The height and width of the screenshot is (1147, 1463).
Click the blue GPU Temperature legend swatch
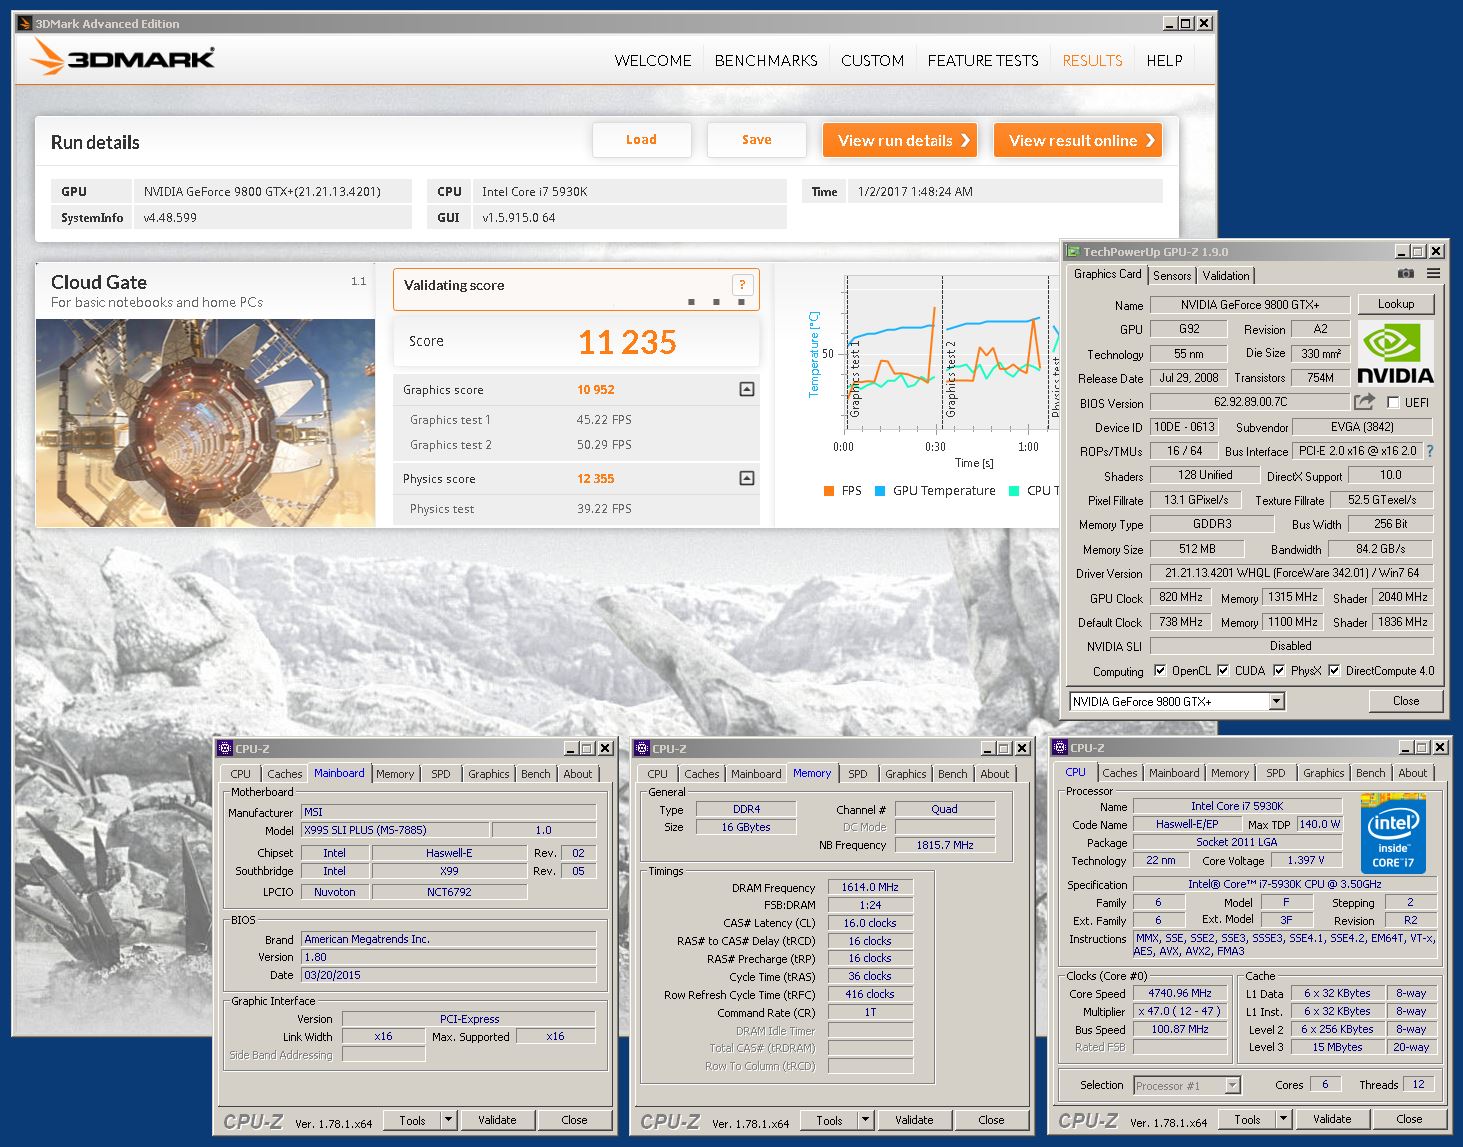coord(880,491)
